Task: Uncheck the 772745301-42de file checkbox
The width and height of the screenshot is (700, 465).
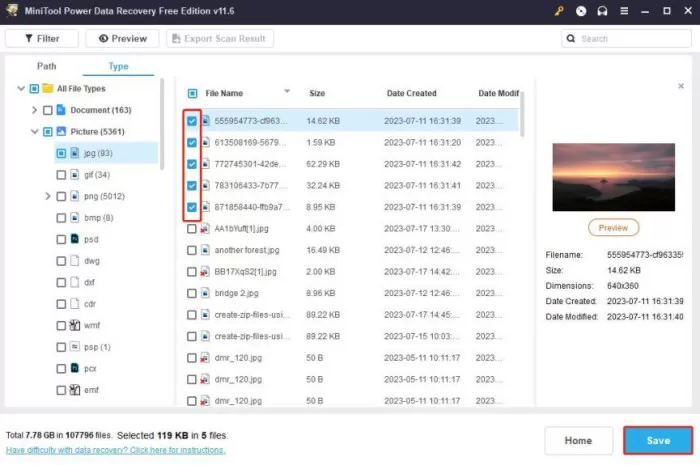Action: point(192,164)
